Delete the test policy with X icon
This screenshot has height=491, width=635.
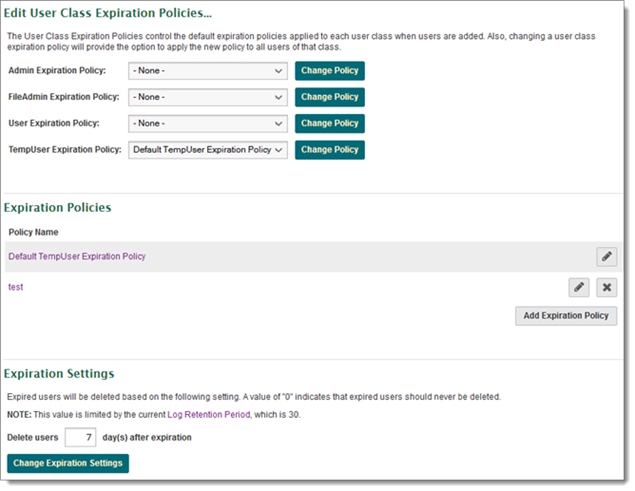[x=606, y=287]
